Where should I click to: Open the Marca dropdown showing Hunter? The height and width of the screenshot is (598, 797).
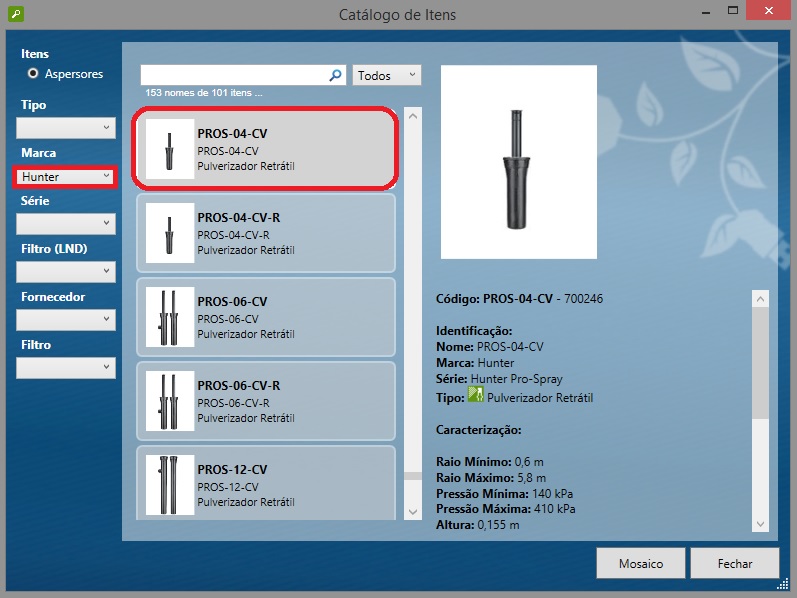pos(66,177)
